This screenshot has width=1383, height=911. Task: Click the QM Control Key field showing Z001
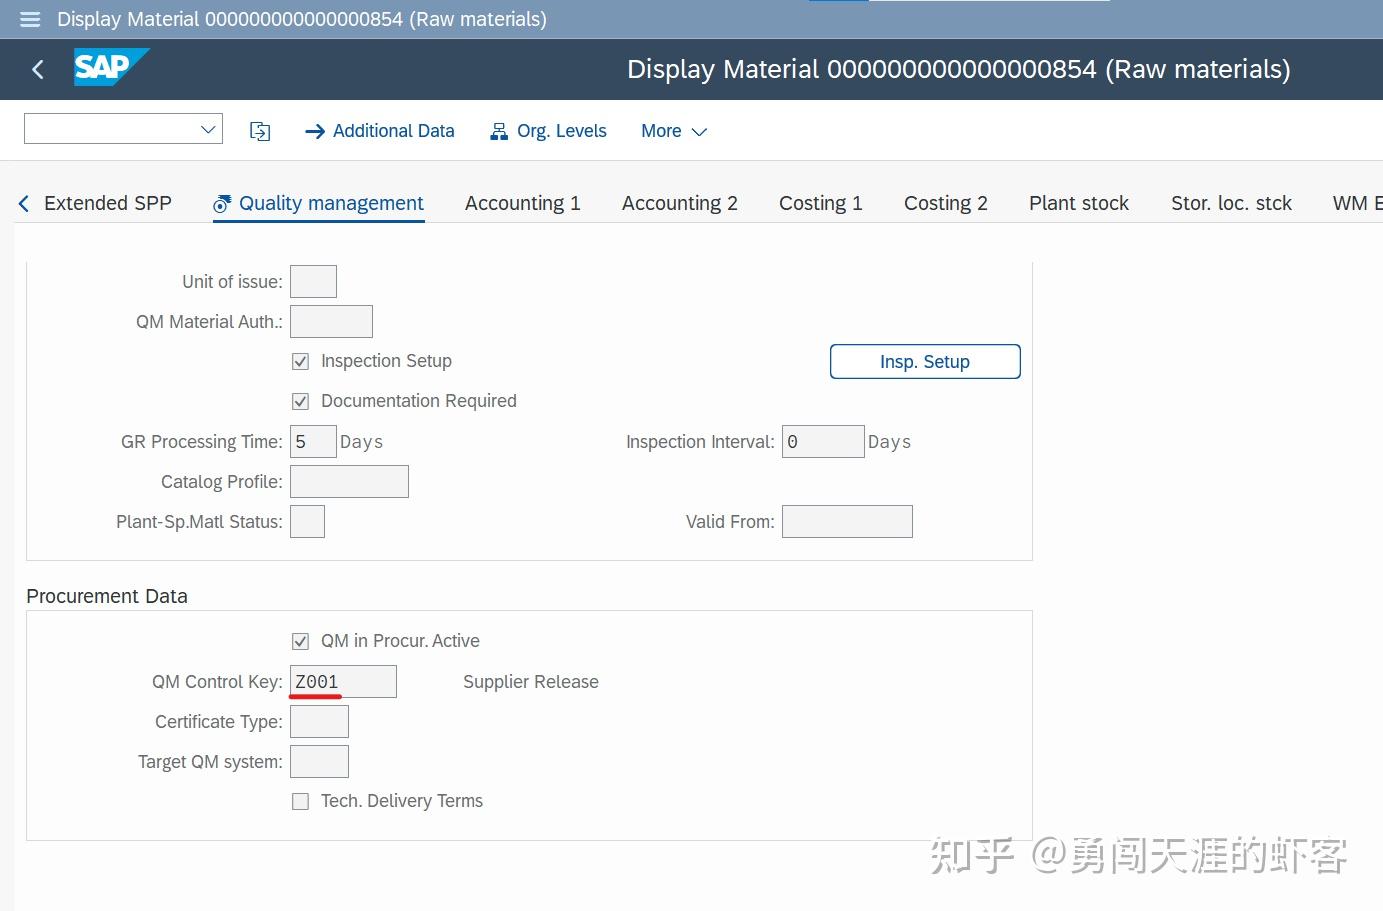(343, 681)
